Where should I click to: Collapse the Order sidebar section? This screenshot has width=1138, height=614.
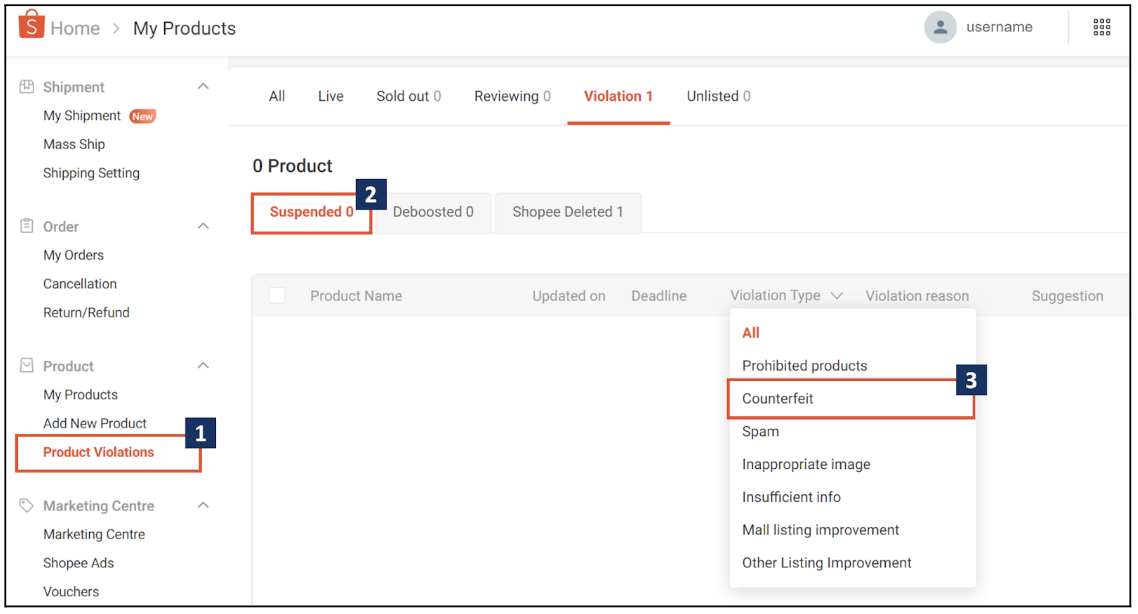point(203,227)
